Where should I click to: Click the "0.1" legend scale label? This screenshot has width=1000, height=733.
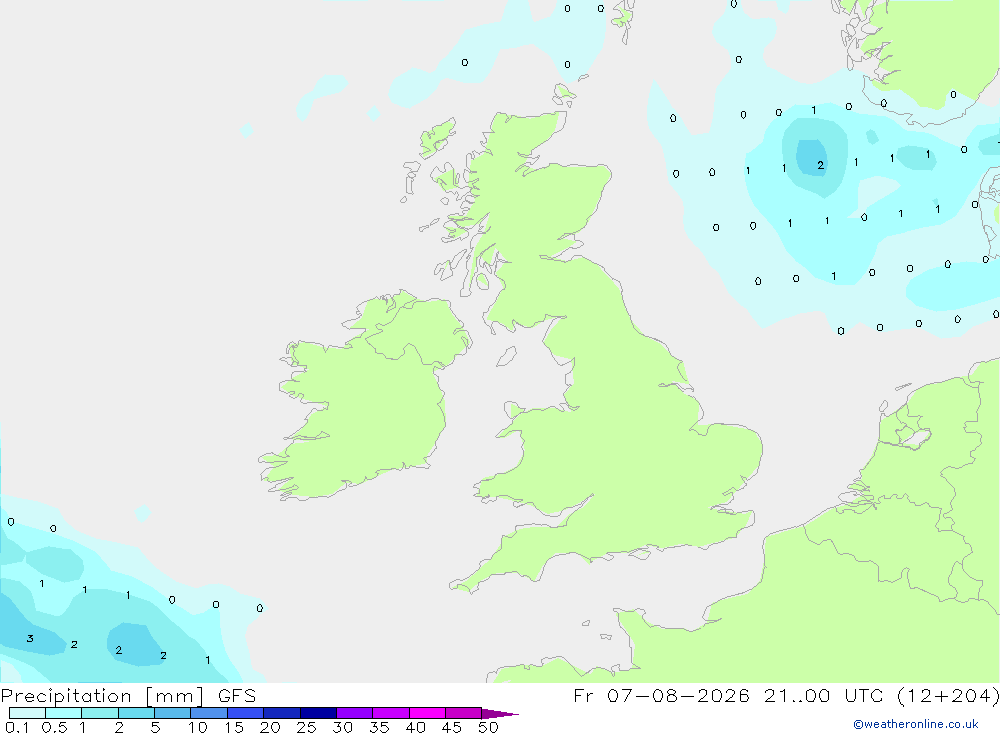(x=17, y=727)
